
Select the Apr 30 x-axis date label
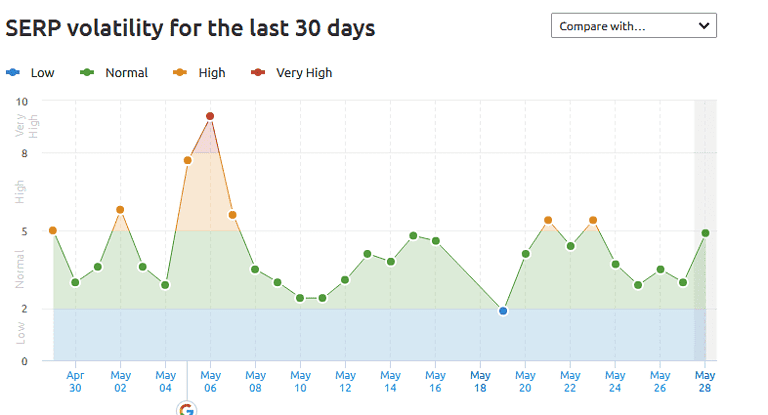[75, 381]
